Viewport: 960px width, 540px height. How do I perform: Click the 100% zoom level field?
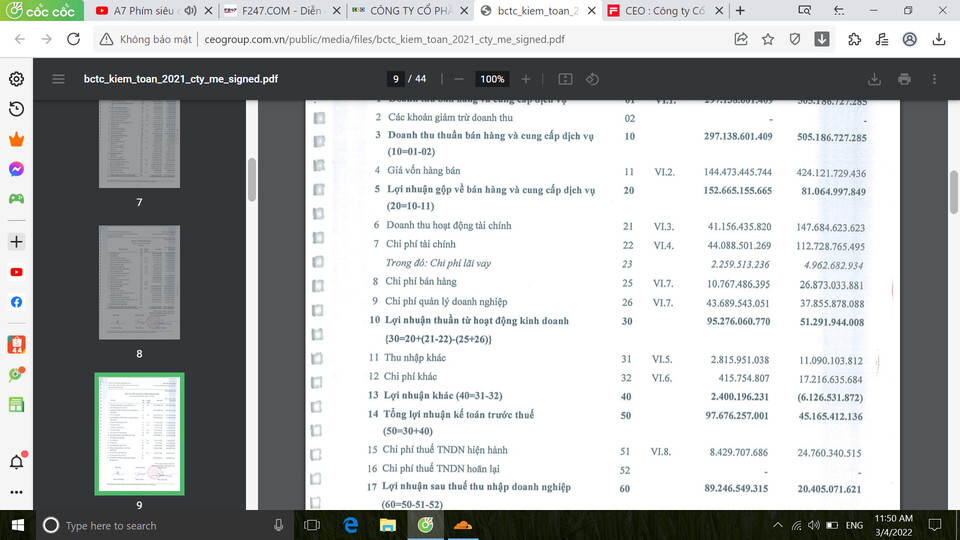click(492, 79)
